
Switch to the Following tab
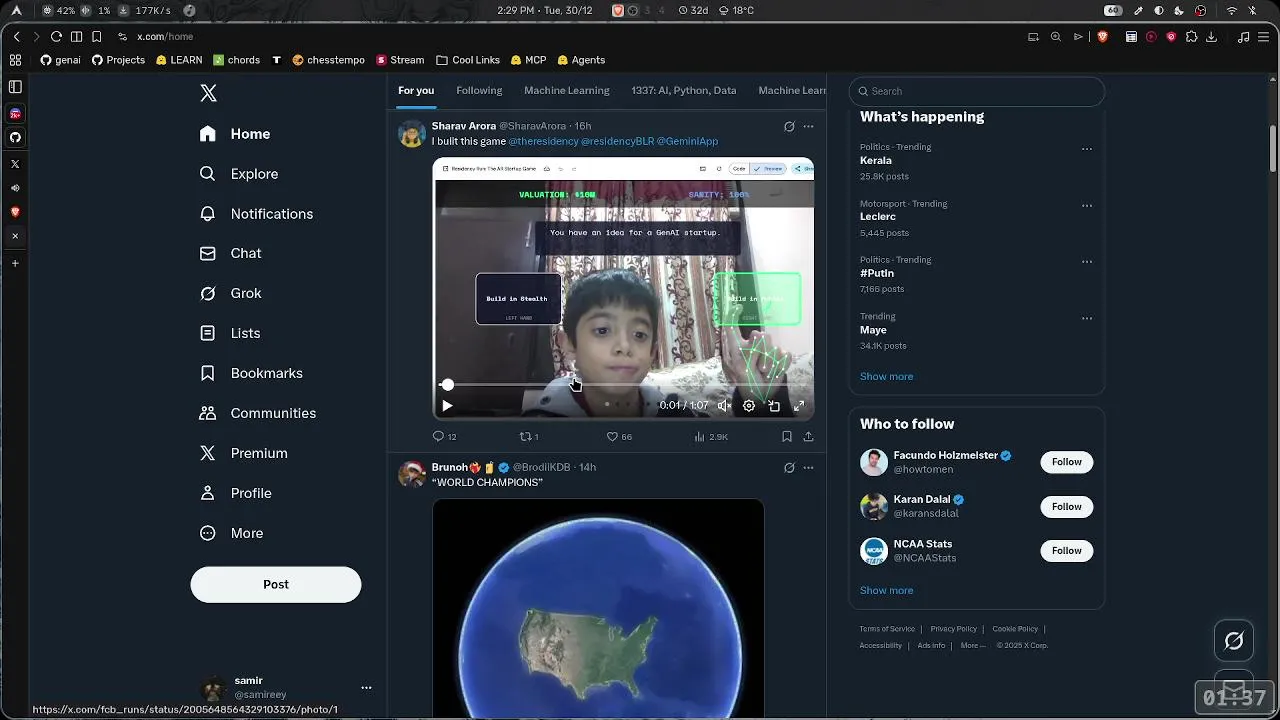coord(479,90)
